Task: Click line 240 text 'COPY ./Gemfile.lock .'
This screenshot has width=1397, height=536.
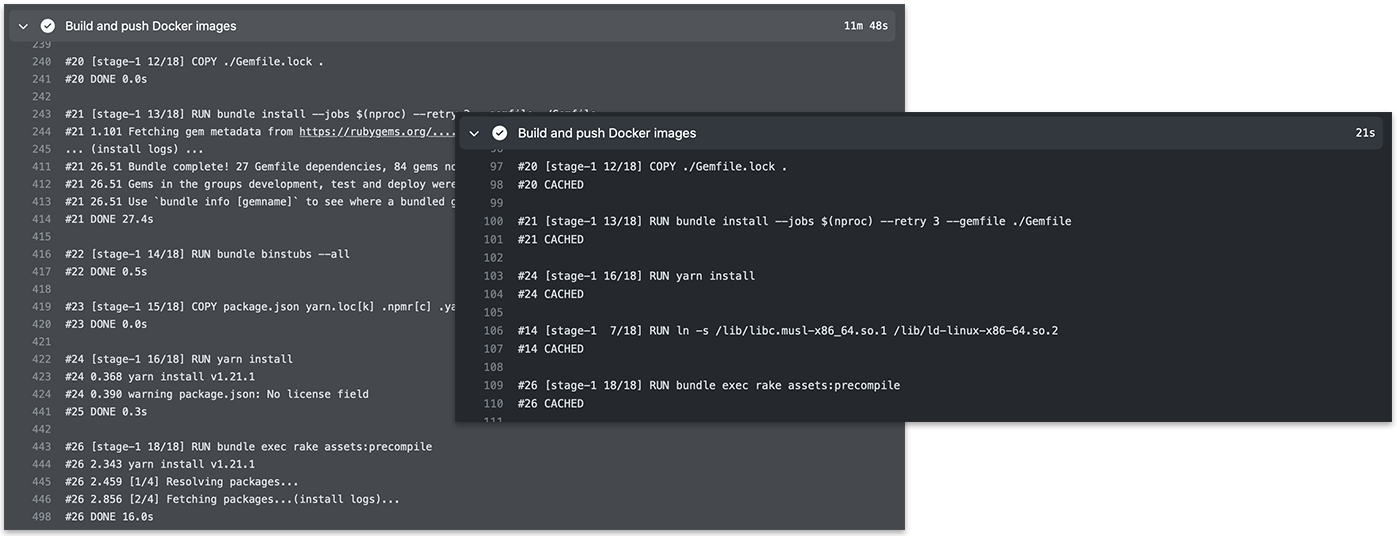Action: point(257,62)
